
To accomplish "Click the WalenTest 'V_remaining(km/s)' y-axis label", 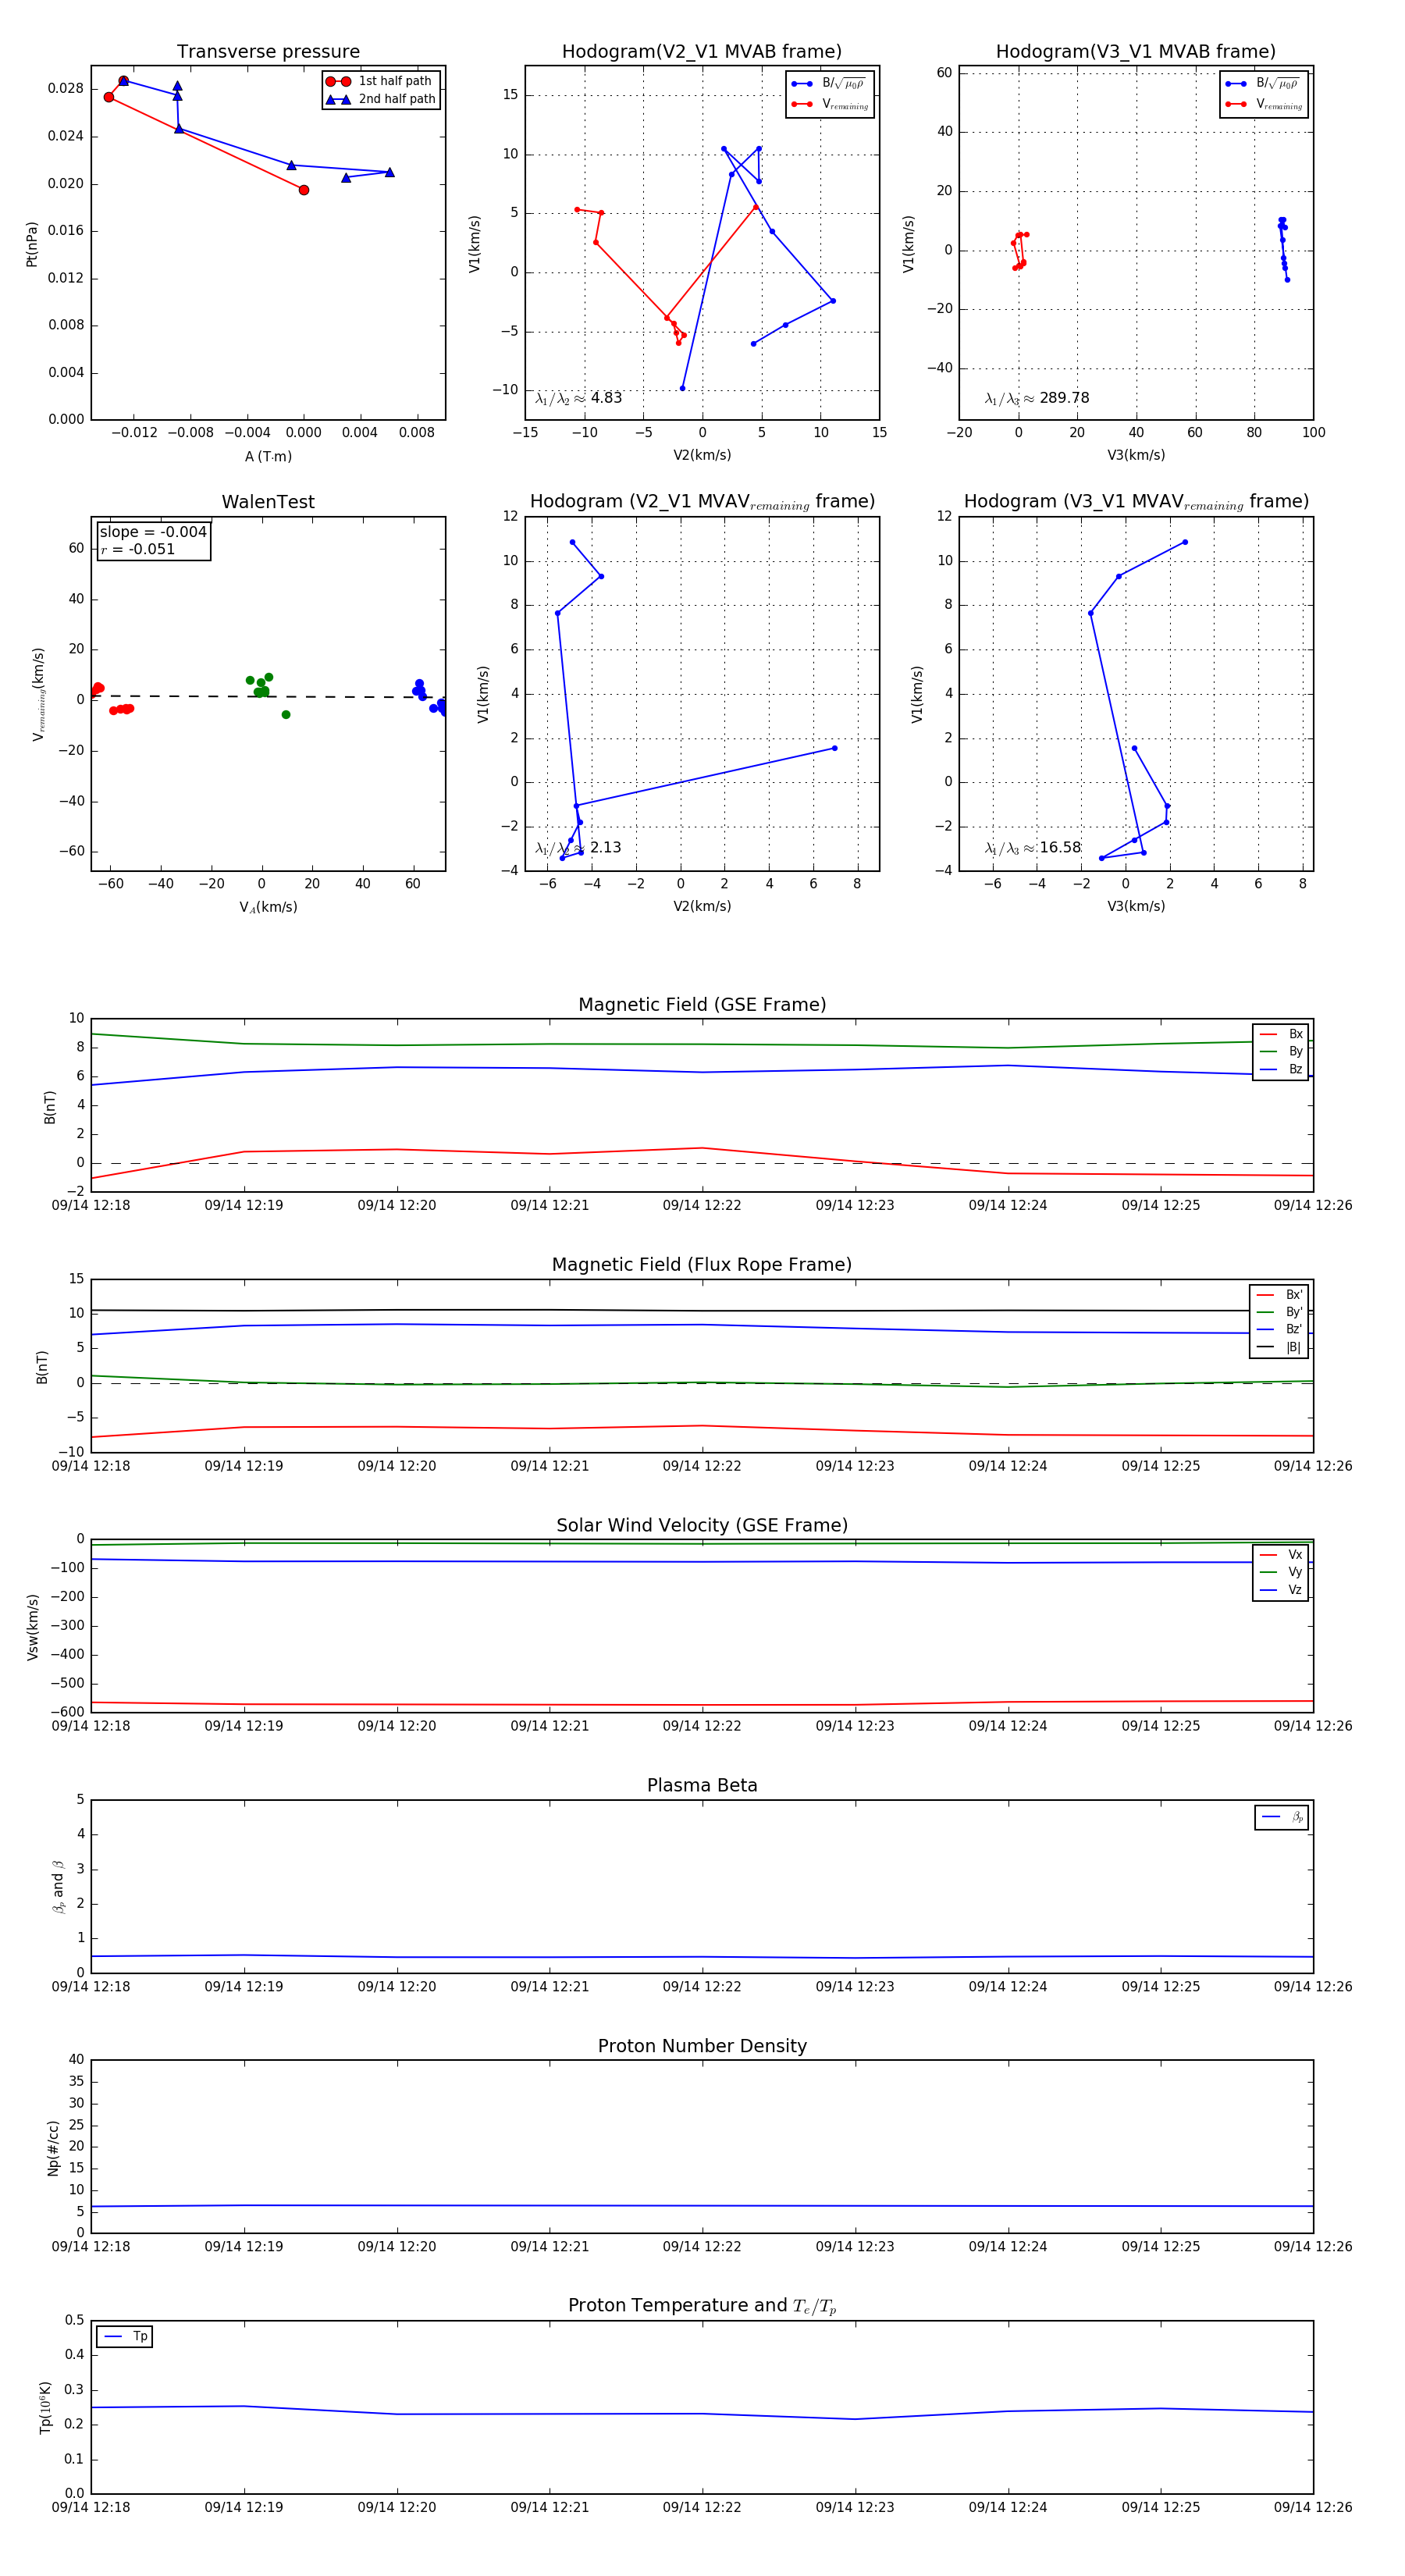I will click(x=39, y=694).
